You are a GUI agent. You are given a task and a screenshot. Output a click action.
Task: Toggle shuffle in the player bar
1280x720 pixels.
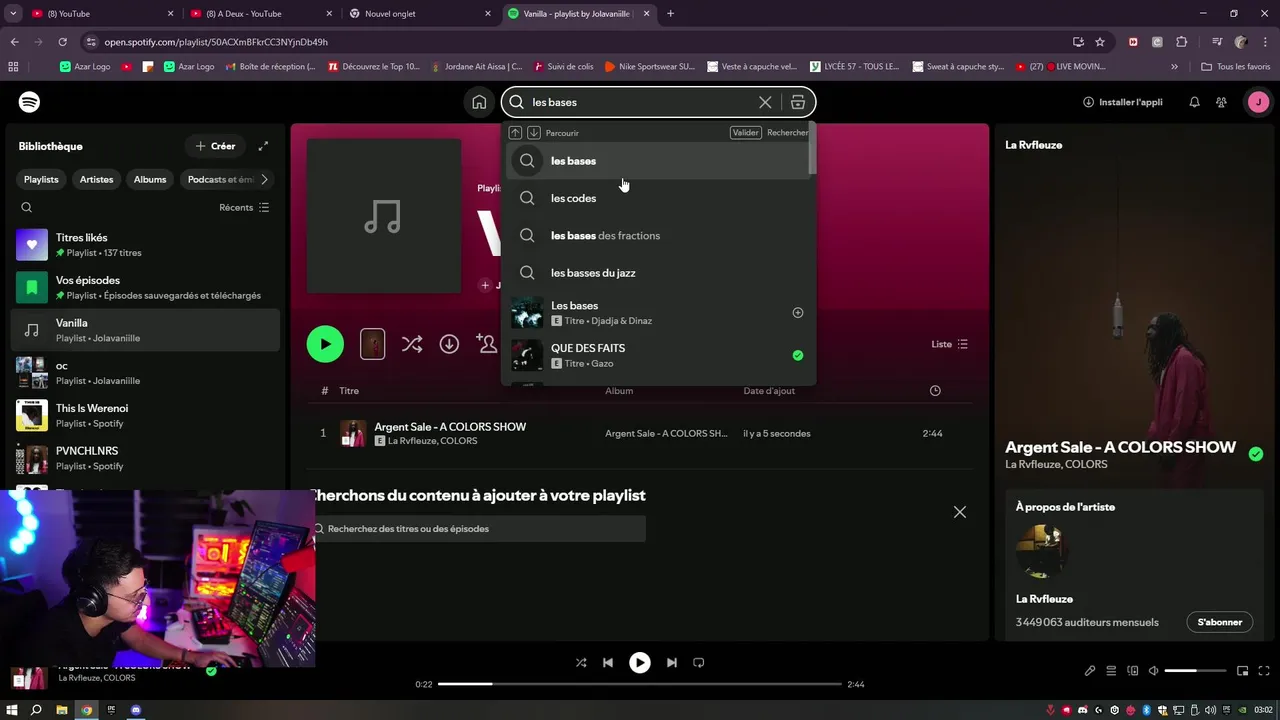[581, 662]
